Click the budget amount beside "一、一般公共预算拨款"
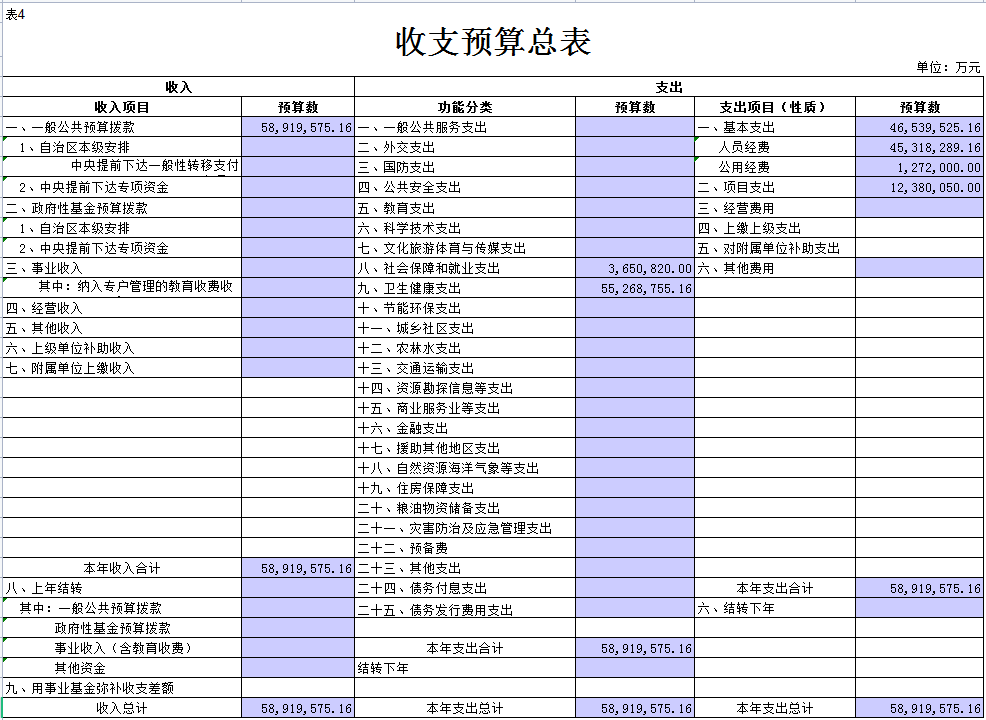 tap(298, 127)
